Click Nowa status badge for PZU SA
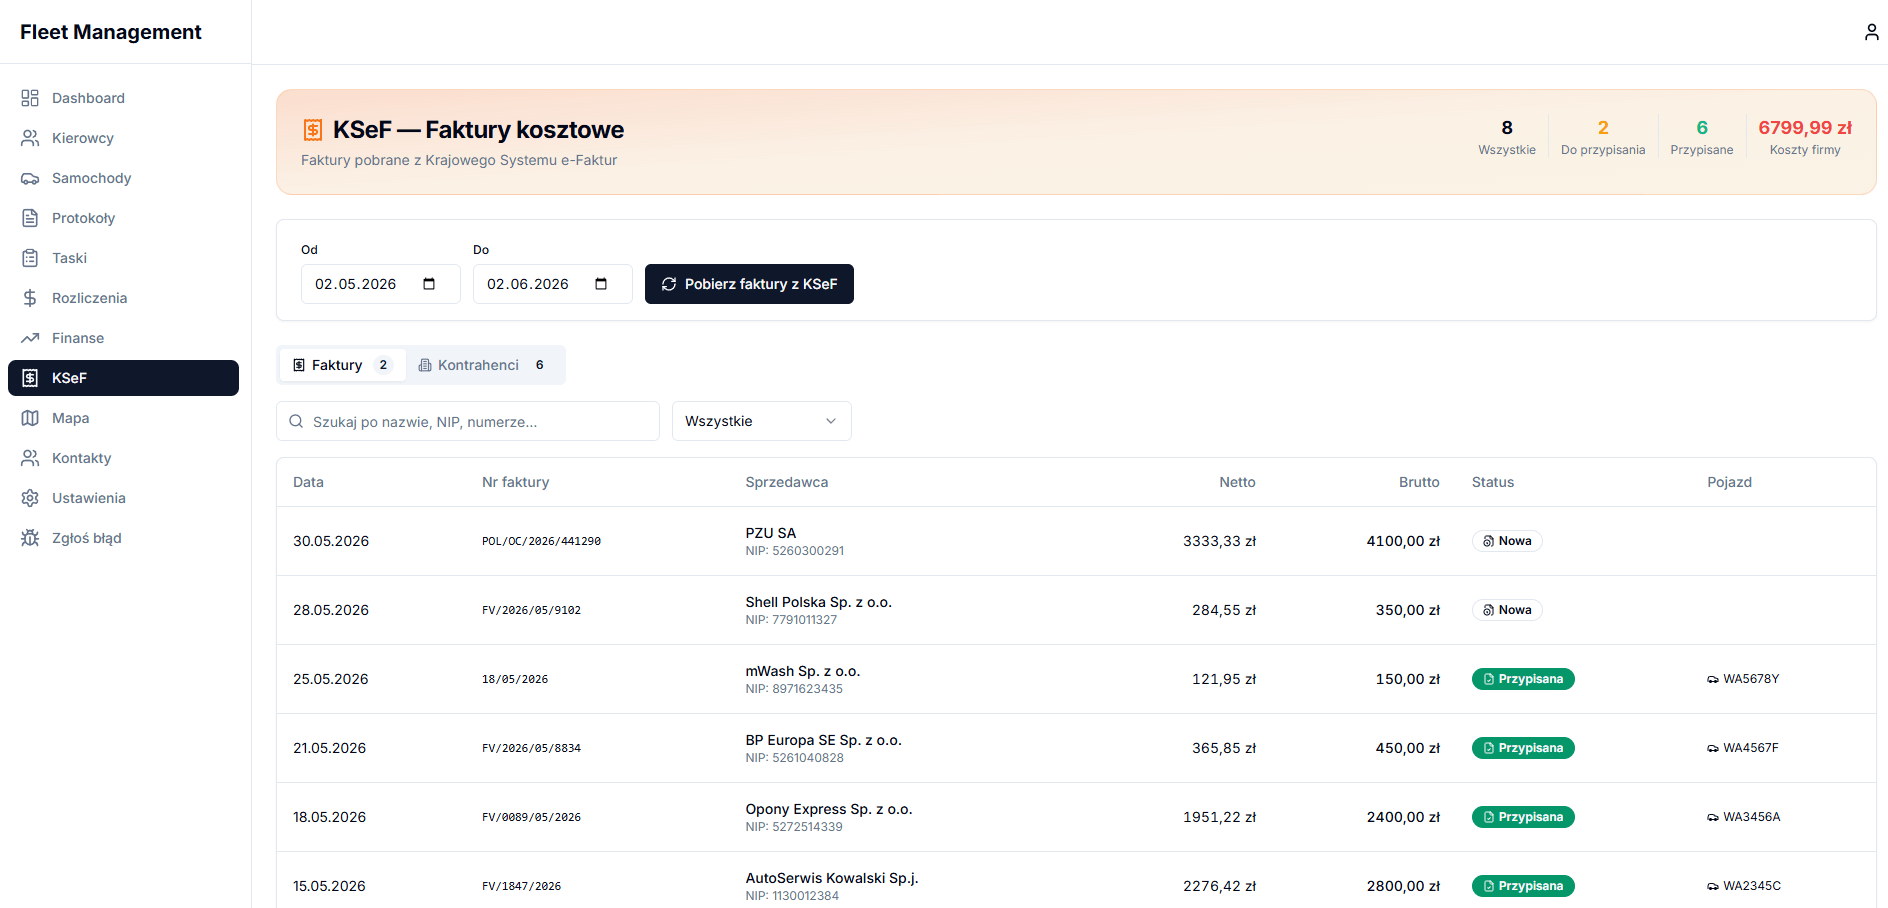The height and width of the screenshot is (908, 1888). point(1507,541)
